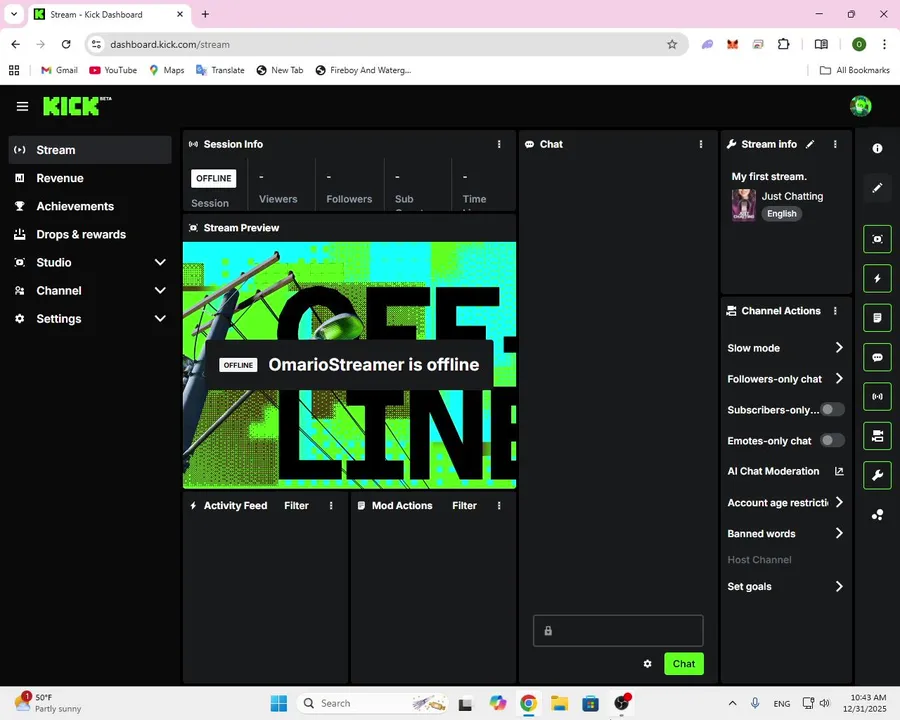Toggle Session Info broadcast icon in right sidebar
This screenshot has width=900, height=720.
point(877,396)
